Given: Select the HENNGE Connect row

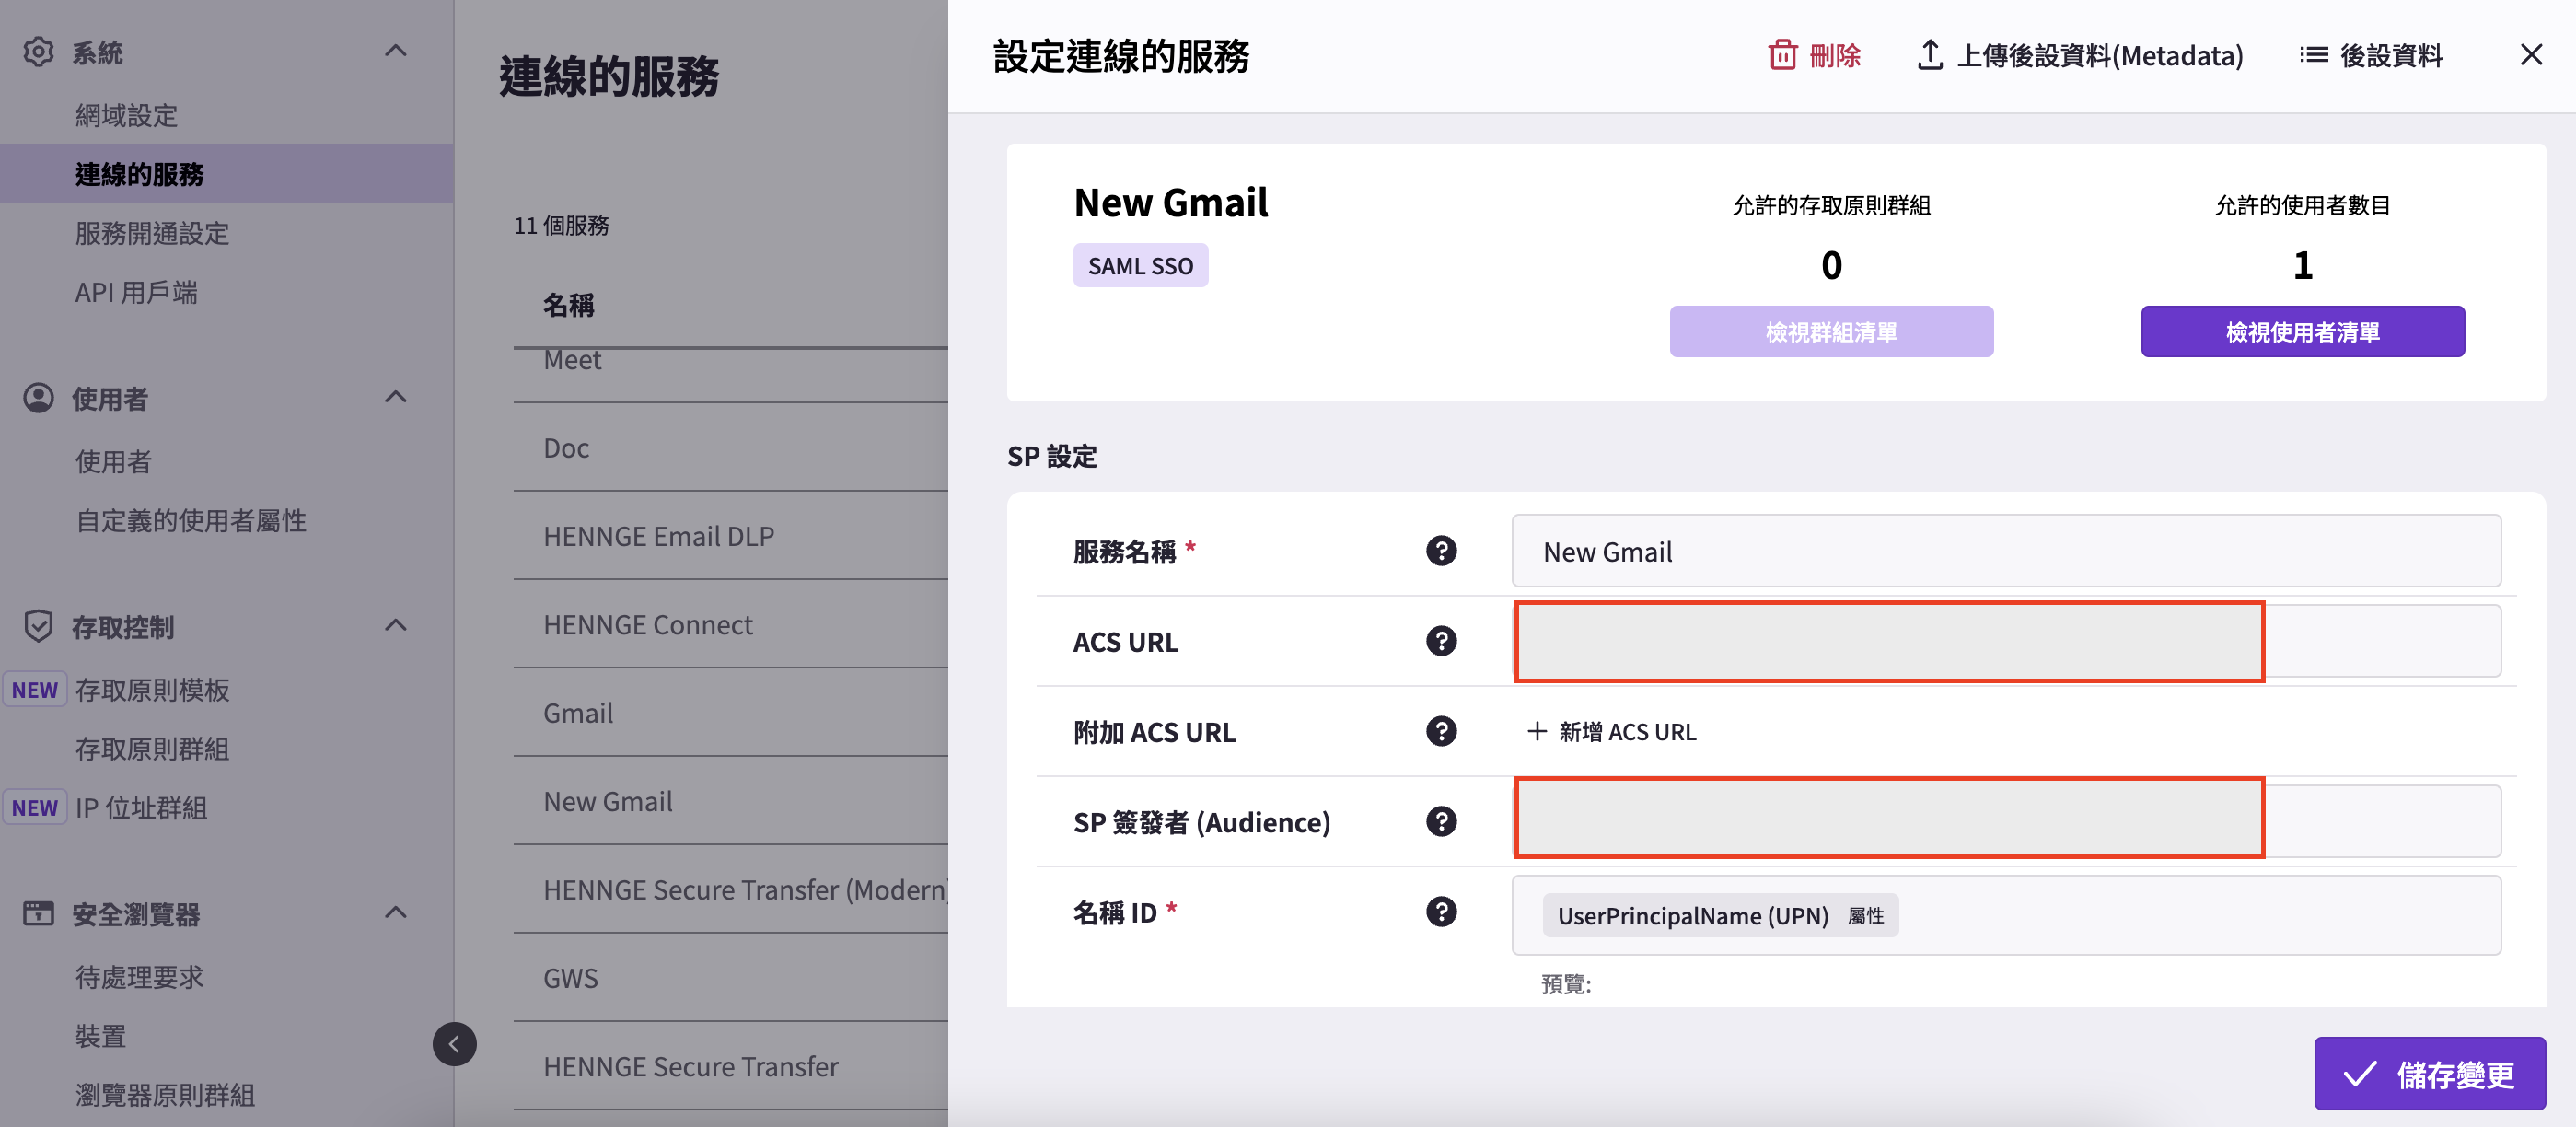Looking at the screenshot, I should pos(730,624).
